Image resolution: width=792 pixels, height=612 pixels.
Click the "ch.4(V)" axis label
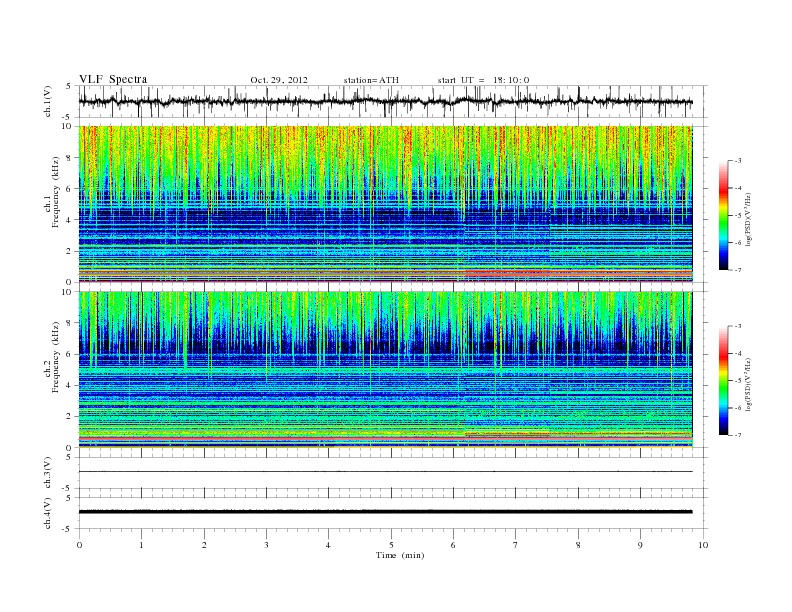48,513
